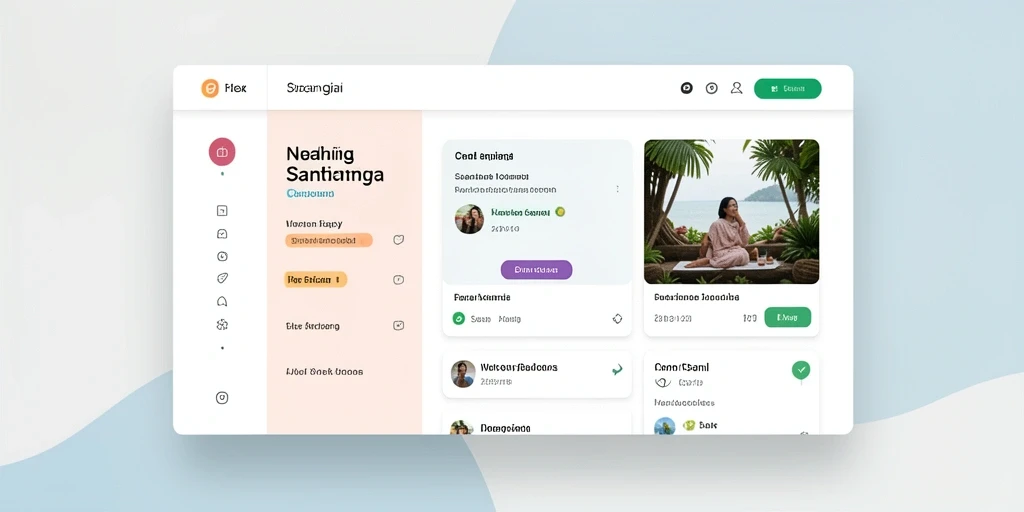Click the orange logo in the header

210,88
